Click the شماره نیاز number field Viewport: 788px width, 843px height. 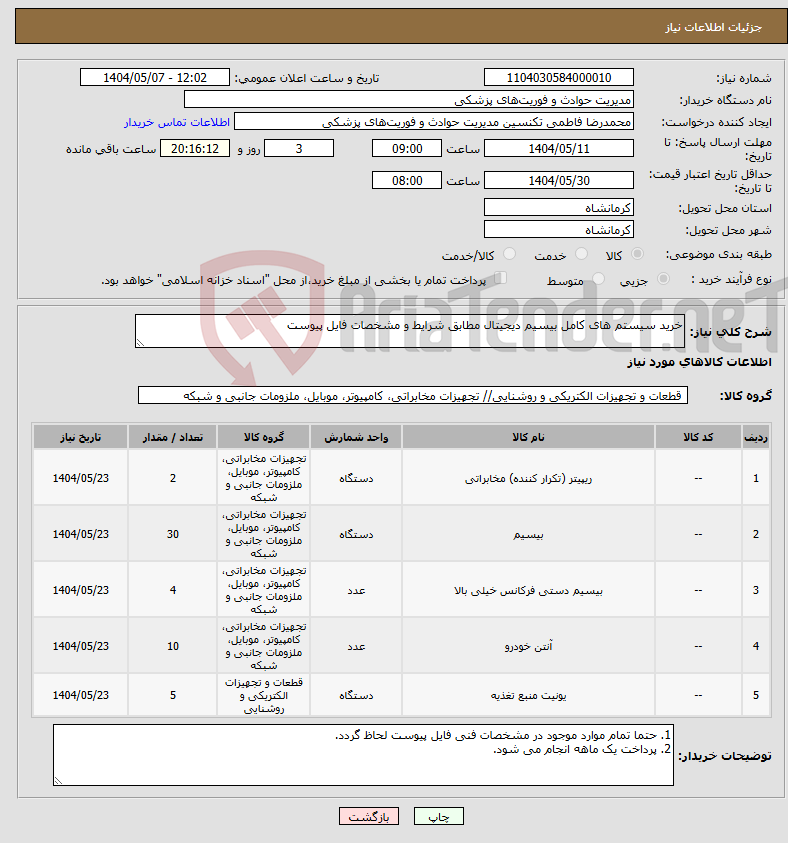click(558, 77)
